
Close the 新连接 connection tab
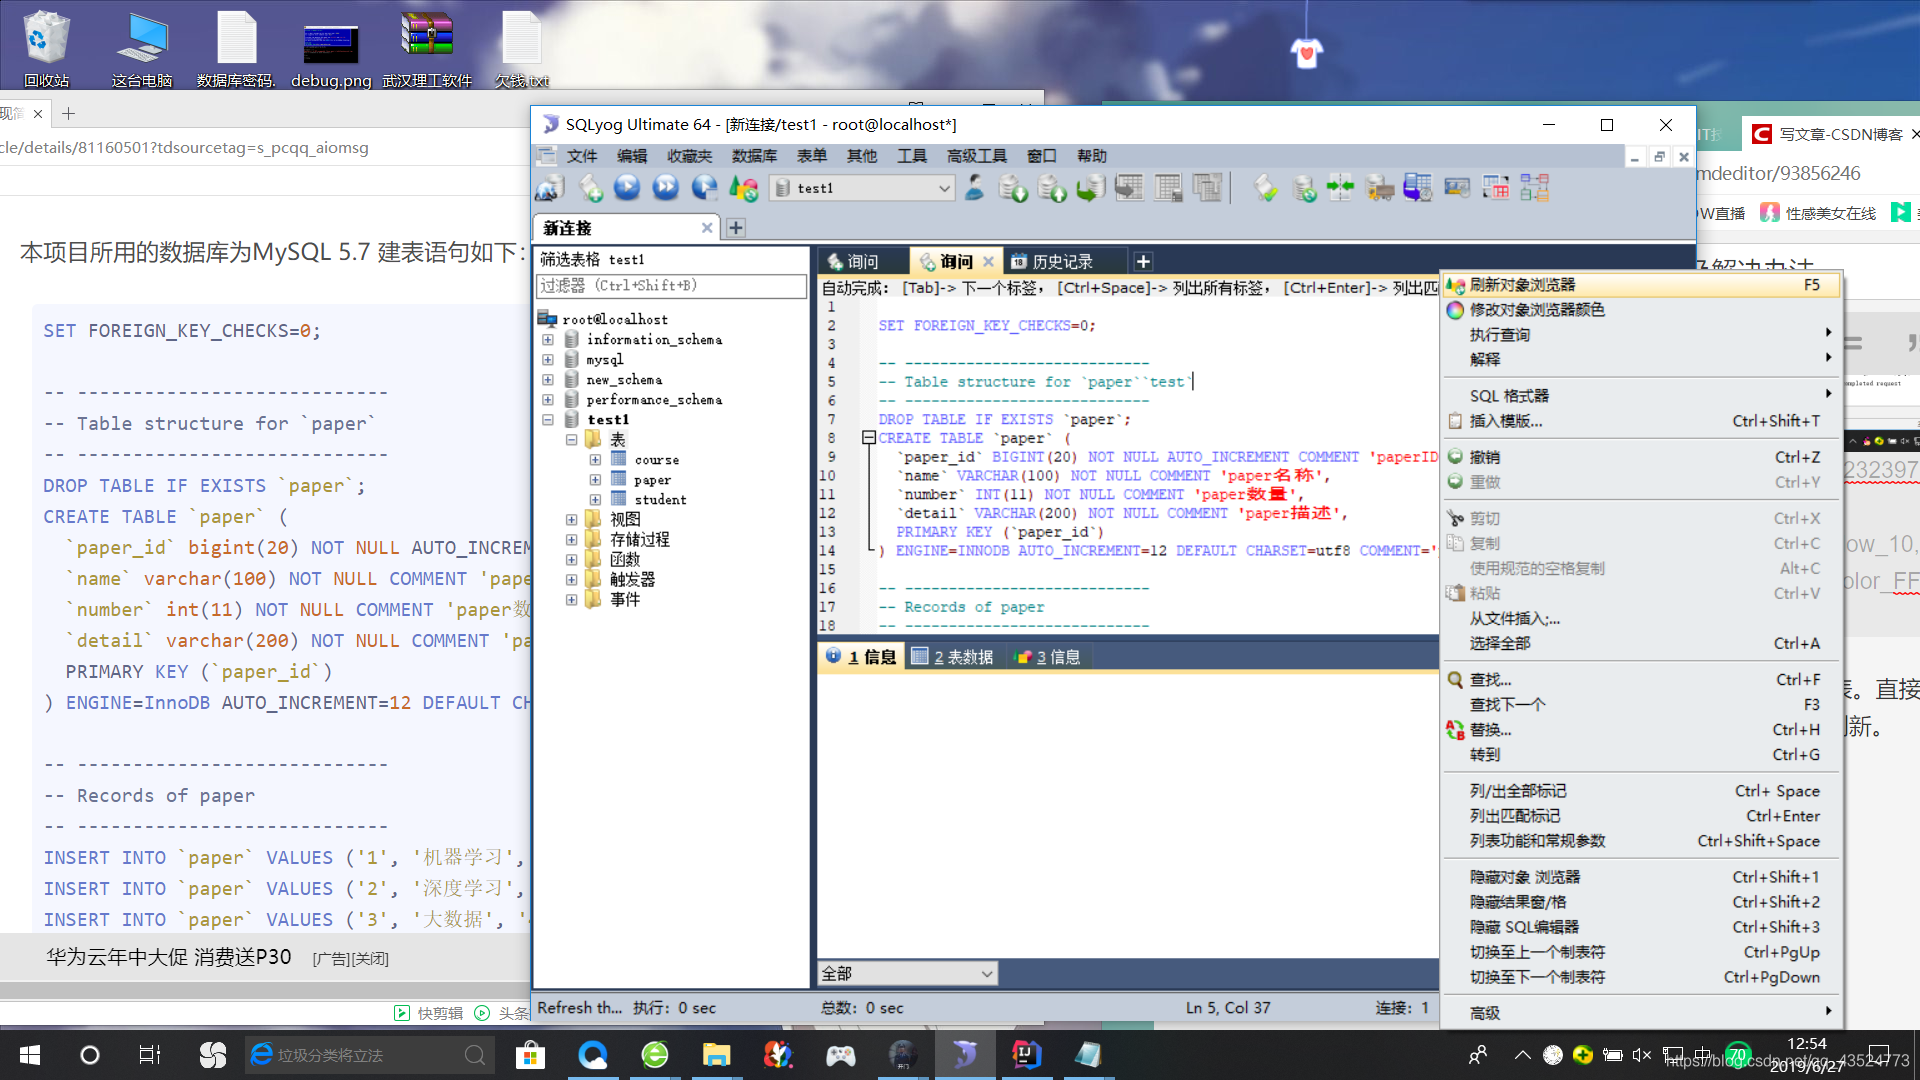[x=707, y=228]
